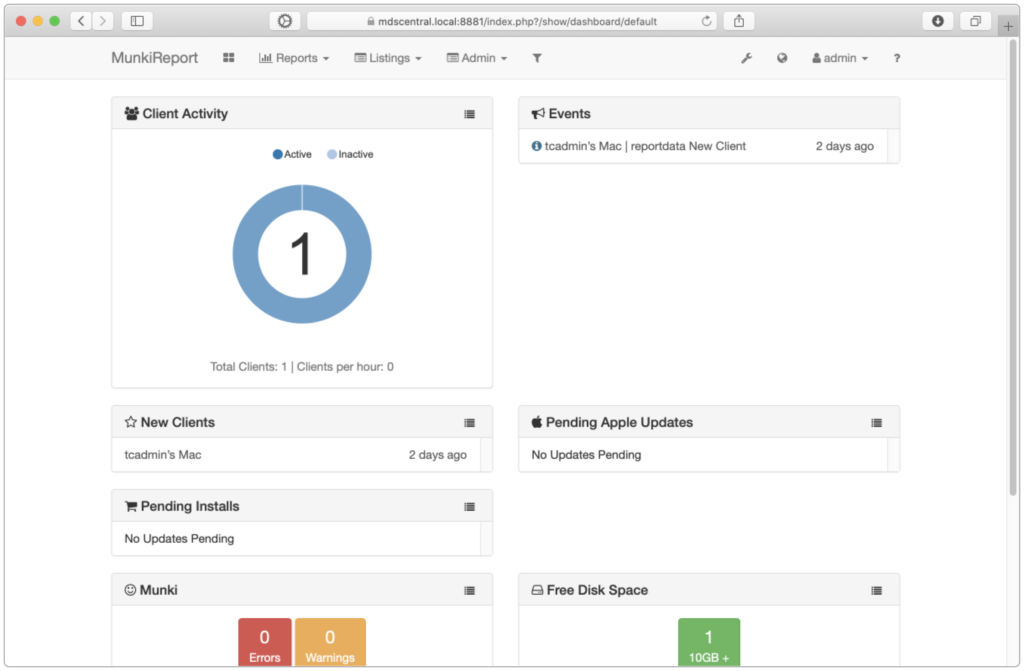Open the dashboard grid icon

[x=229, y=58]
